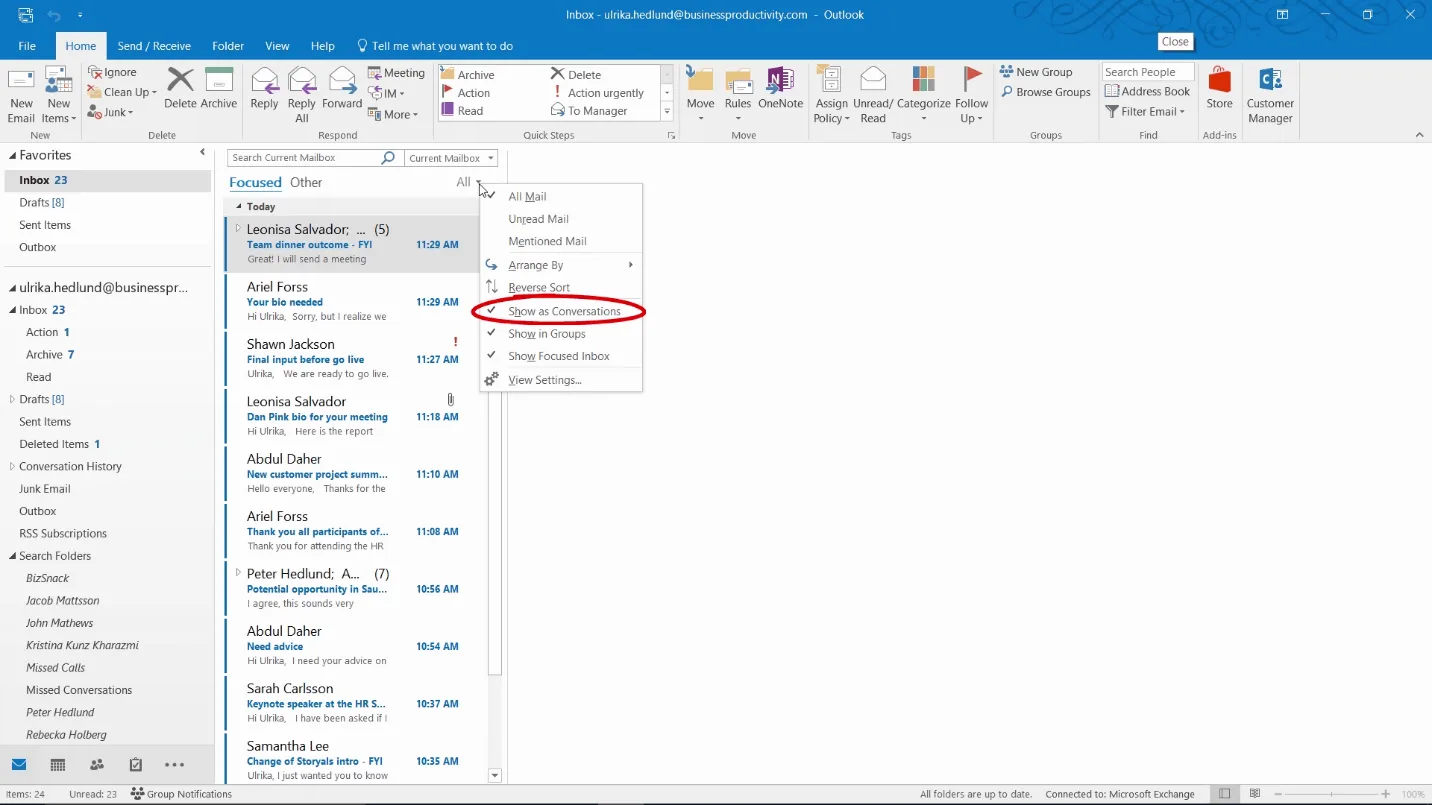Screen dimensions: 1432x805
Task: Delete the selected message using the ribbon X
Action: (180, 88)
